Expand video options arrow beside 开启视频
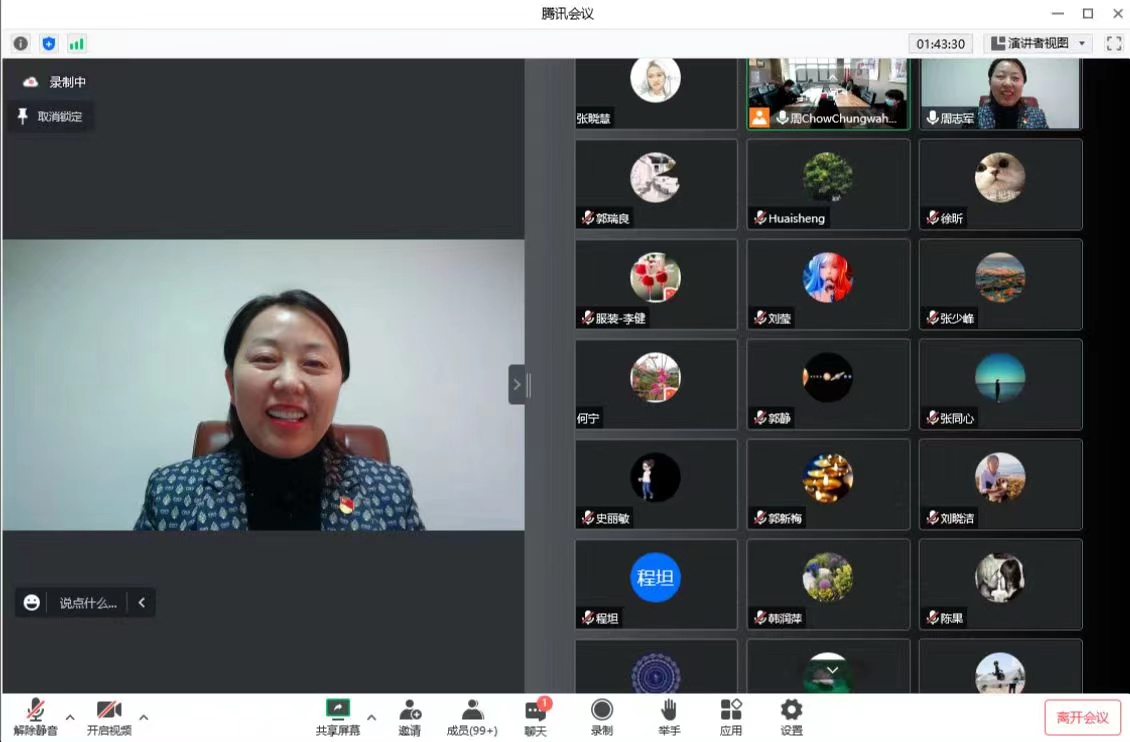 pos(144,717)
